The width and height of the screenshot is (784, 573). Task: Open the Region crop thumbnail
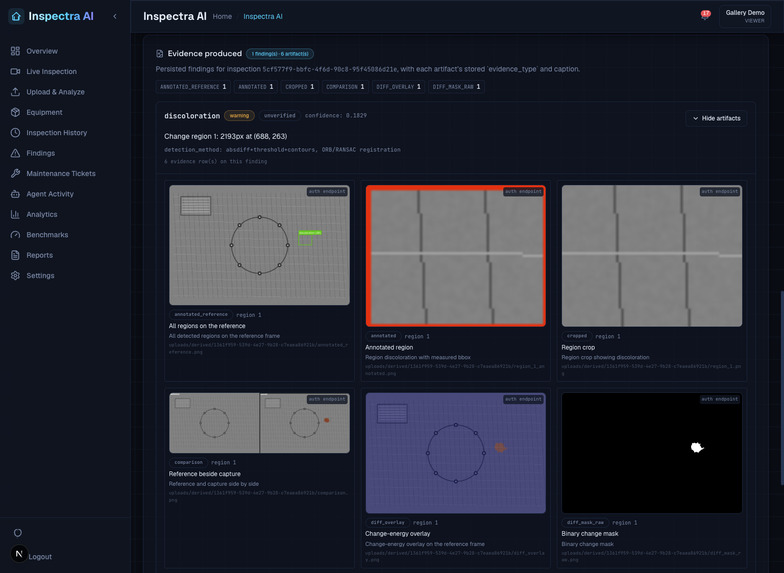tap(652, 256)
